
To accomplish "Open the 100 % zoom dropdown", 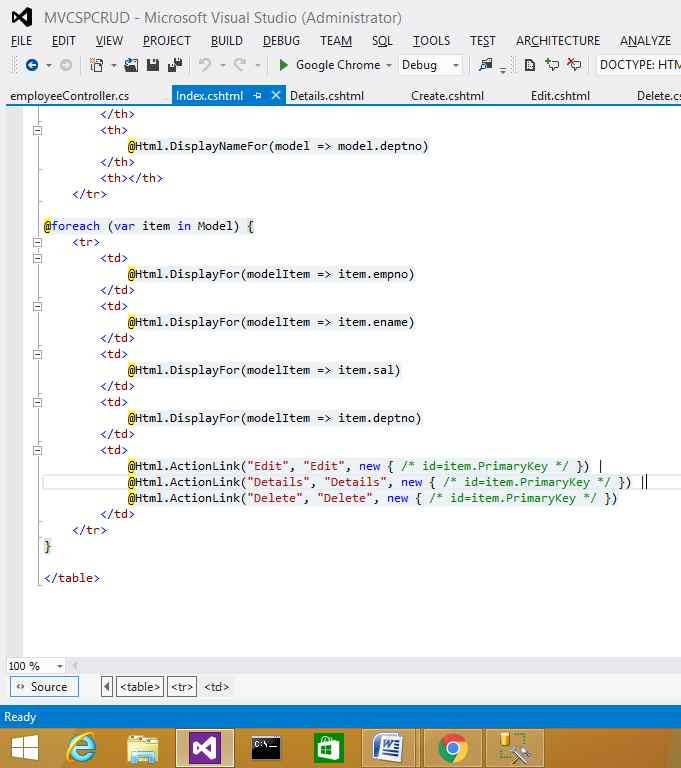I will pyautogui.click(x=60, y=666).
